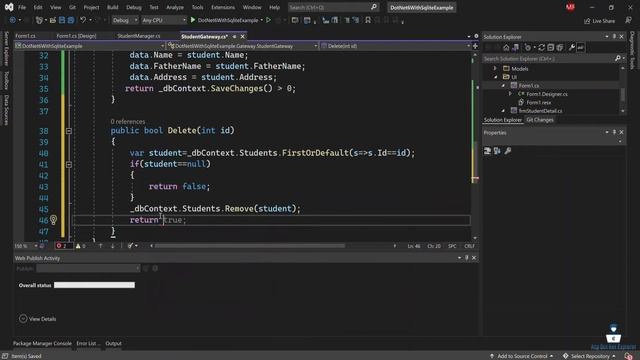Click the Save All toolbar icon
This screenshot has height=360, width=640.
click(71, 20)
